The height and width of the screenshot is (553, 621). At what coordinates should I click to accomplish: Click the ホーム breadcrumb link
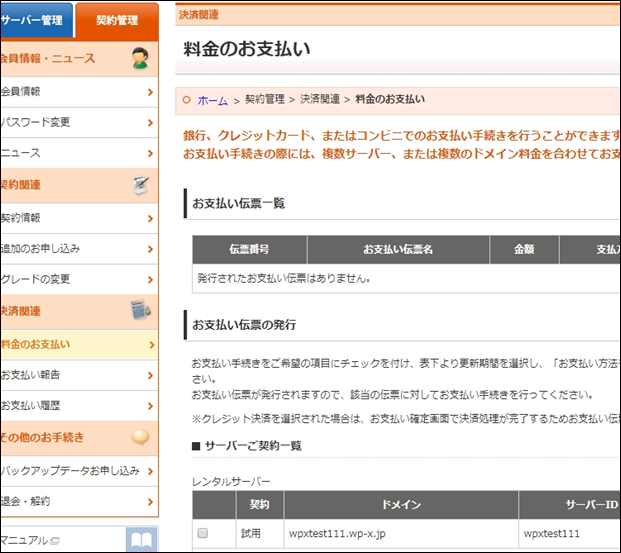click(x=213, y=100)
